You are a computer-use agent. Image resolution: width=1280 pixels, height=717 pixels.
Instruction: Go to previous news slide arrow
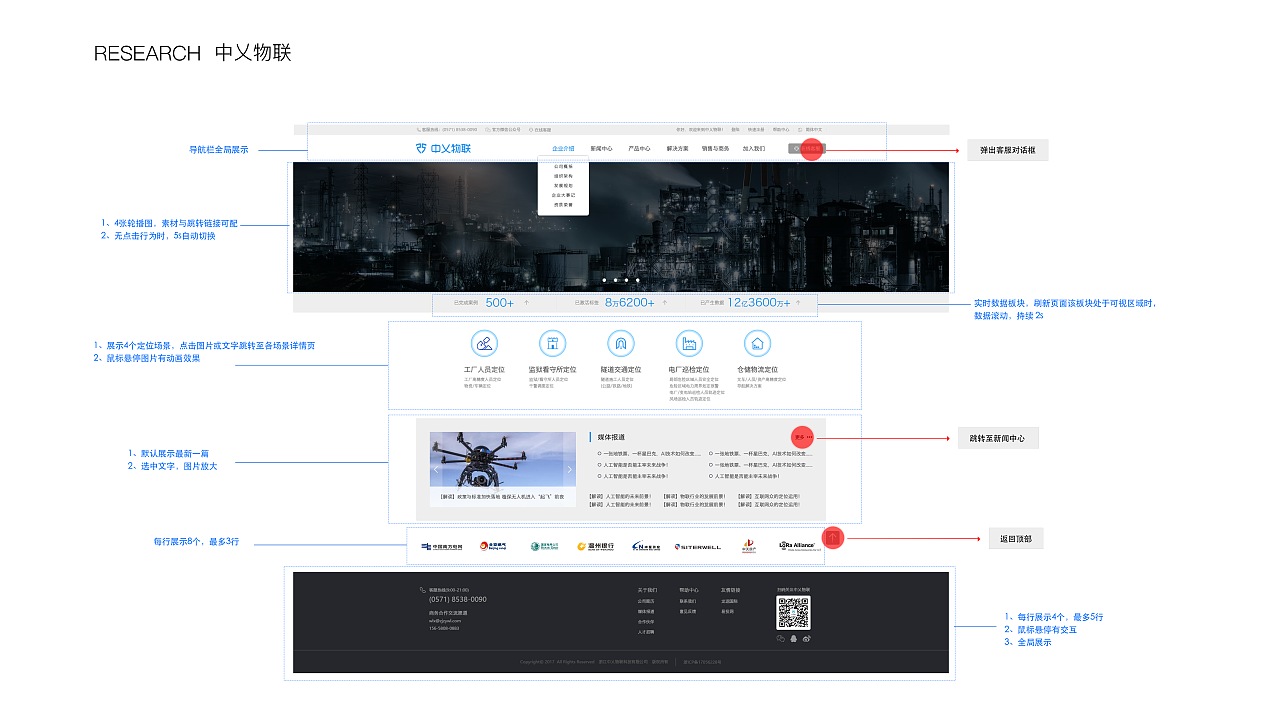click(x=436, y=469)
